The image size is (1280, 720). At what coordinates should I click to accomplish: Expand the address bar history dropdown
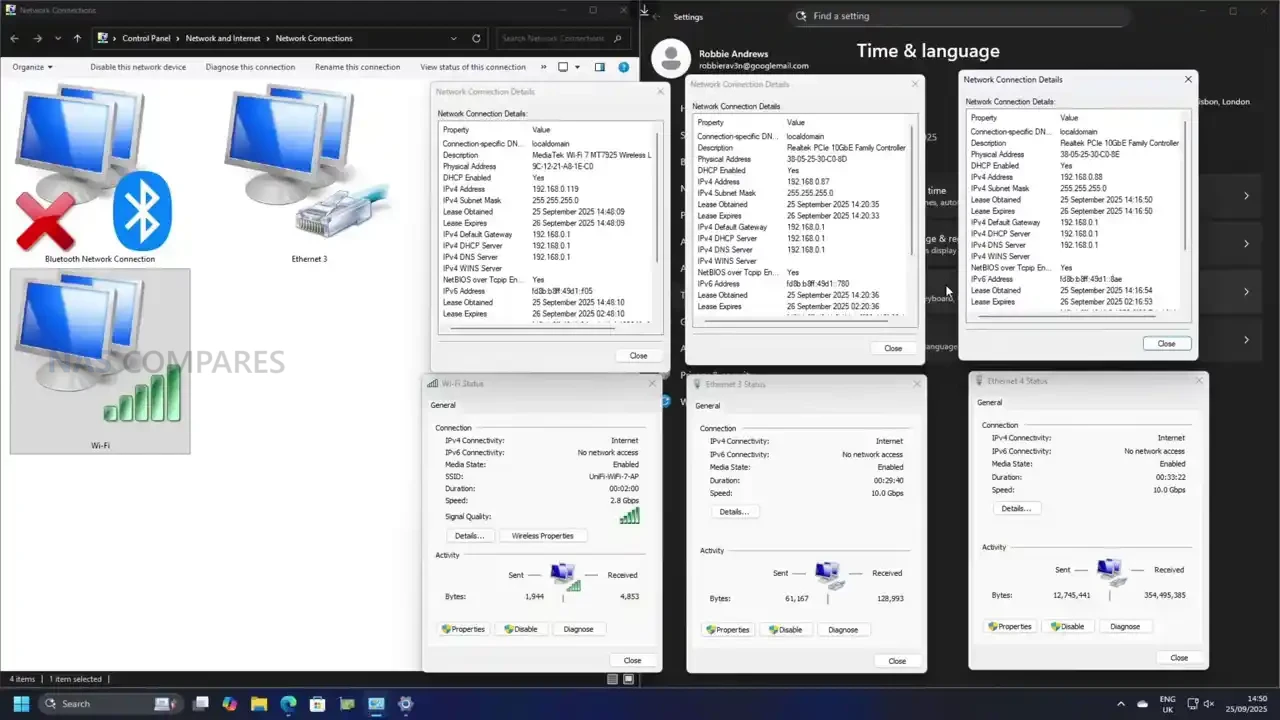coord(452,38)
